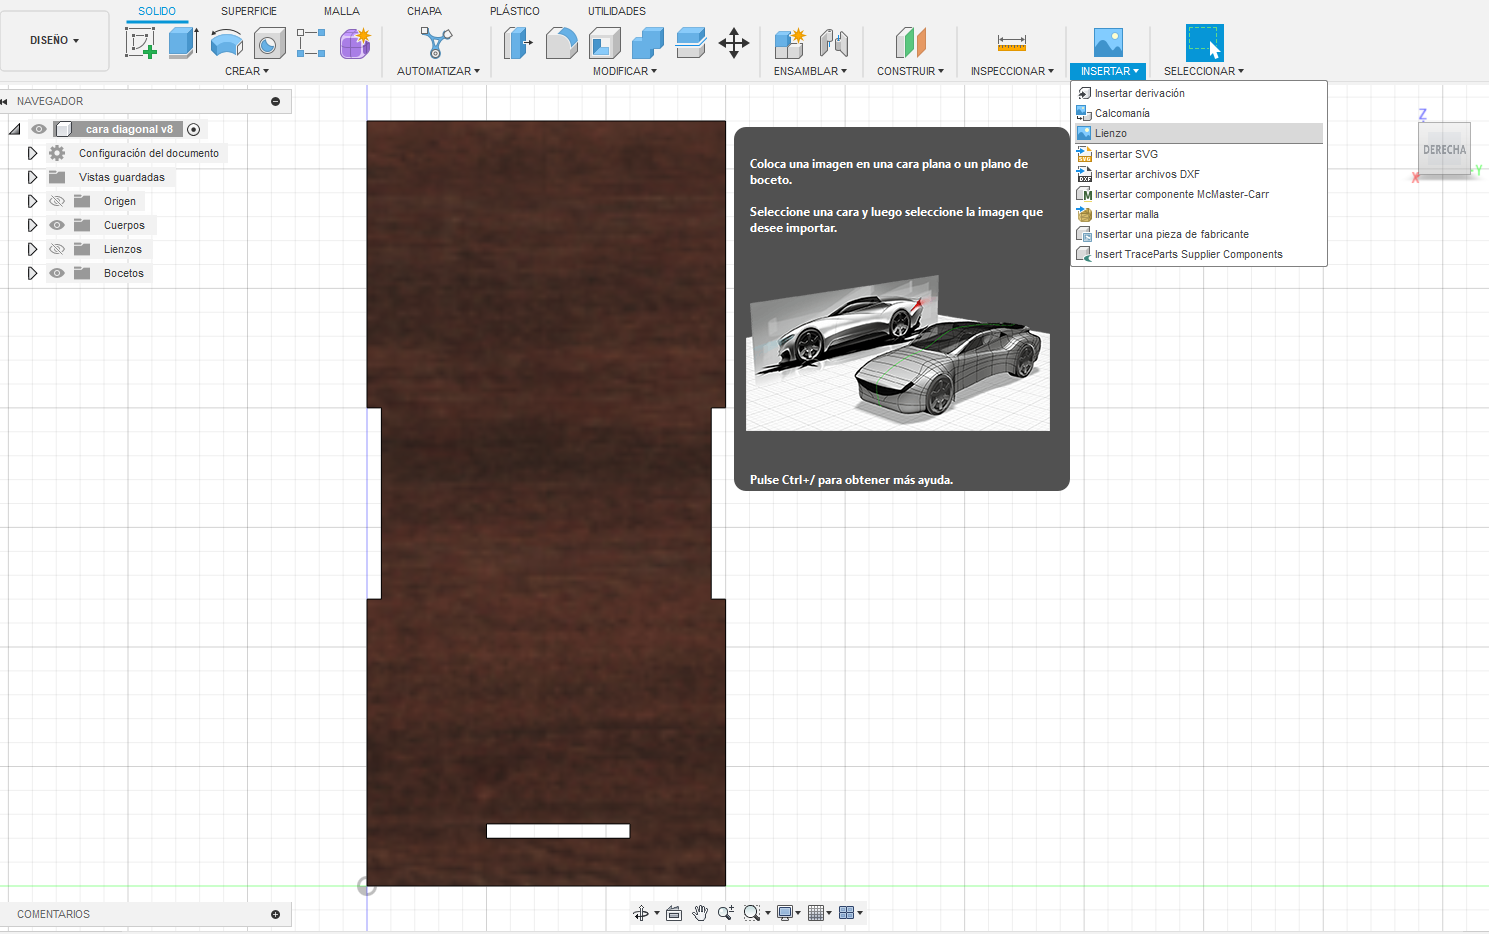Click the Move/Copy arrows icon
The height and width of the screenshot is (934, 1489).
click(x=734, y=43)
